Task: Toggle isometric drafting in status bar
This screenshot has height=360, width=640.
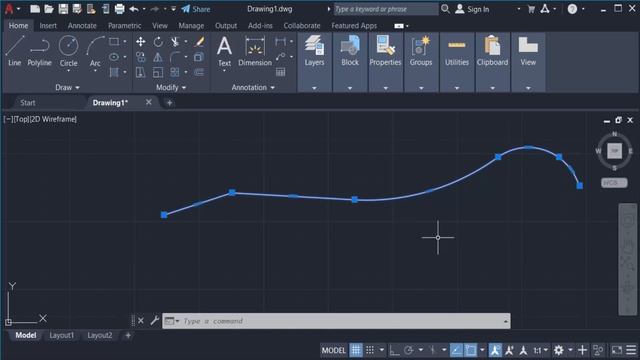Action: click(x=432, y=350)
